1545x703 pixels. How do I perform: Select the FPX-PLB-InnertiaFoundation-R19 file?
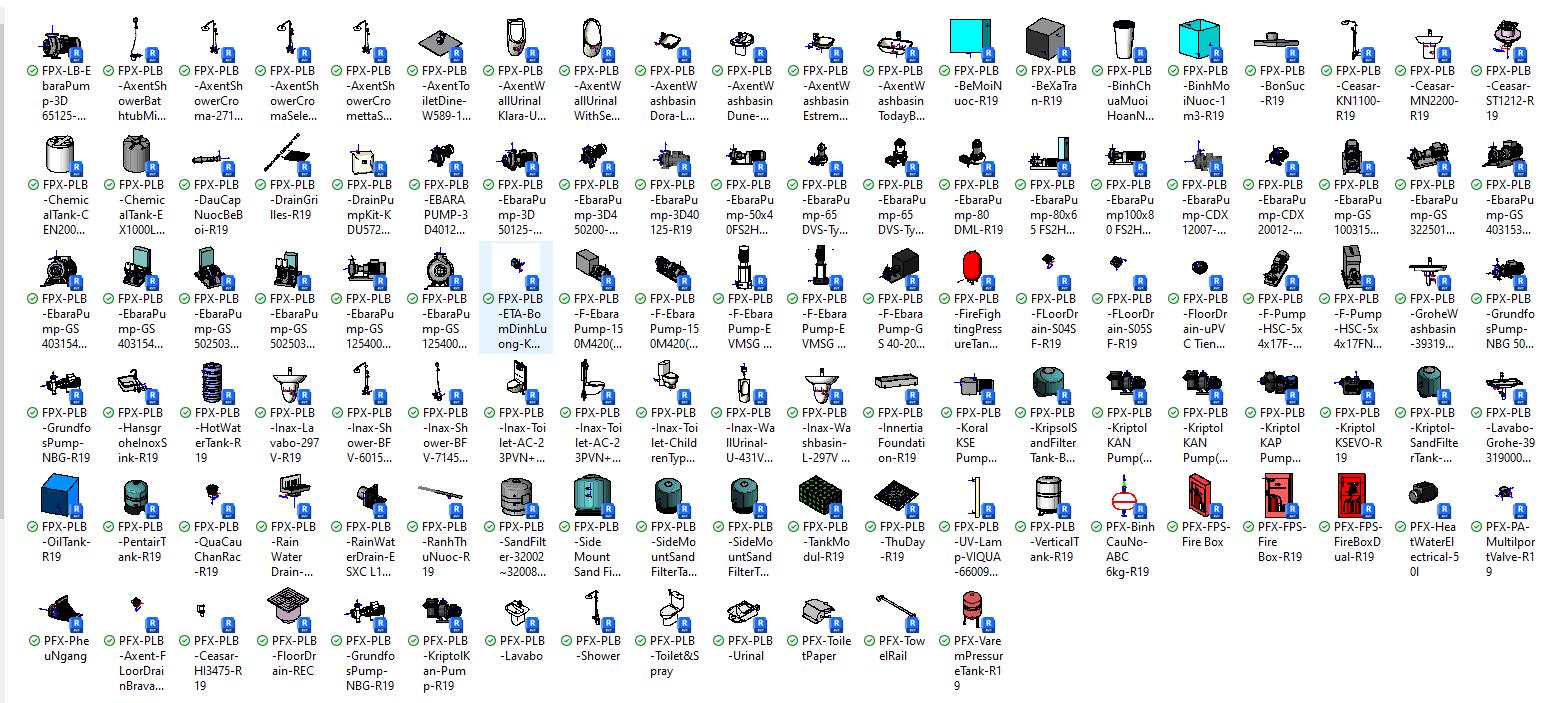point(894,384)
